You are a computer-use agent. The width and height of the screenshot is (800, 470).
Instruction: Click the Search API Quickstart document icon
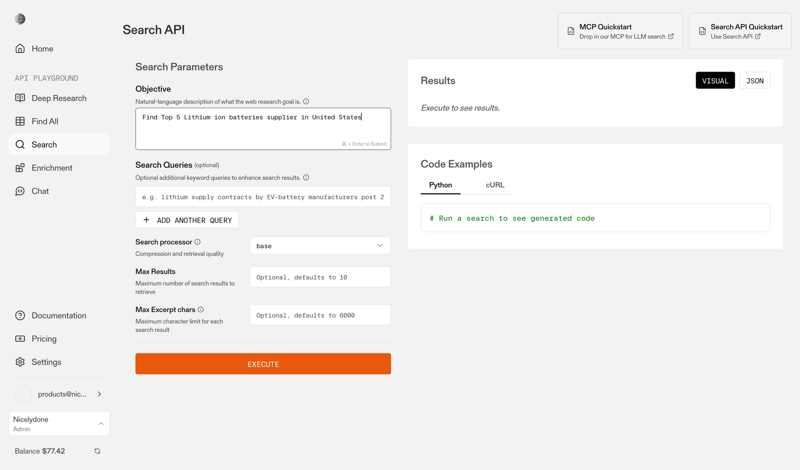click(703, 31)
